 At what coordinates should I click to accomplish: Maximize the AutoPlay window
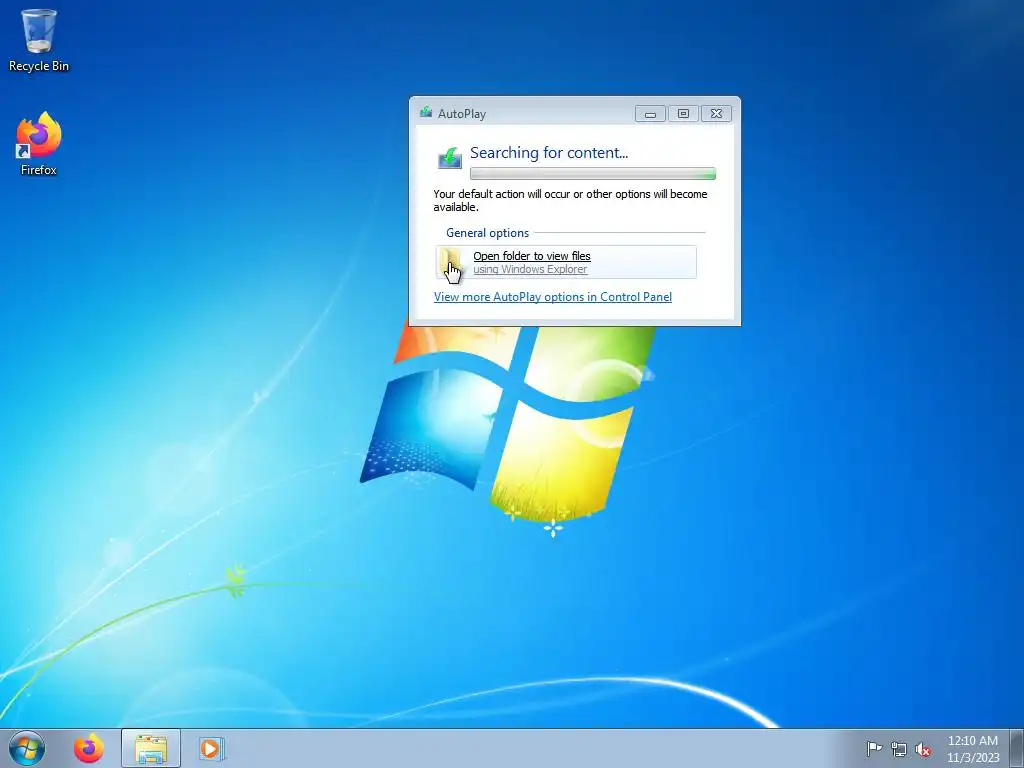[x=683, y=114]
